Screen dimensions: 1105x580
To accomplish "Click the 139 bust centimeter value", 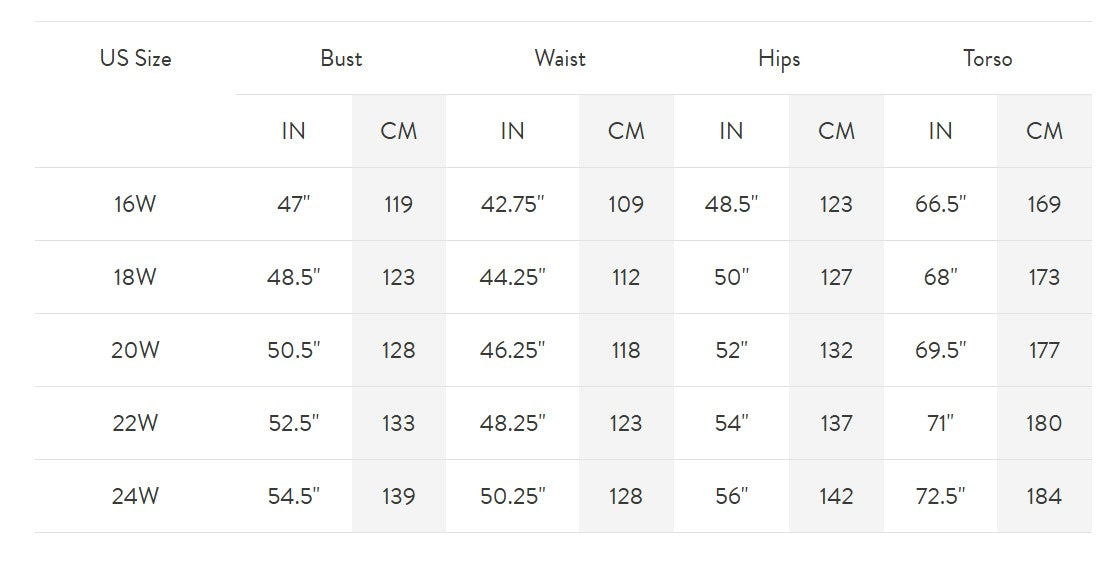I will [x=399, y=497].
